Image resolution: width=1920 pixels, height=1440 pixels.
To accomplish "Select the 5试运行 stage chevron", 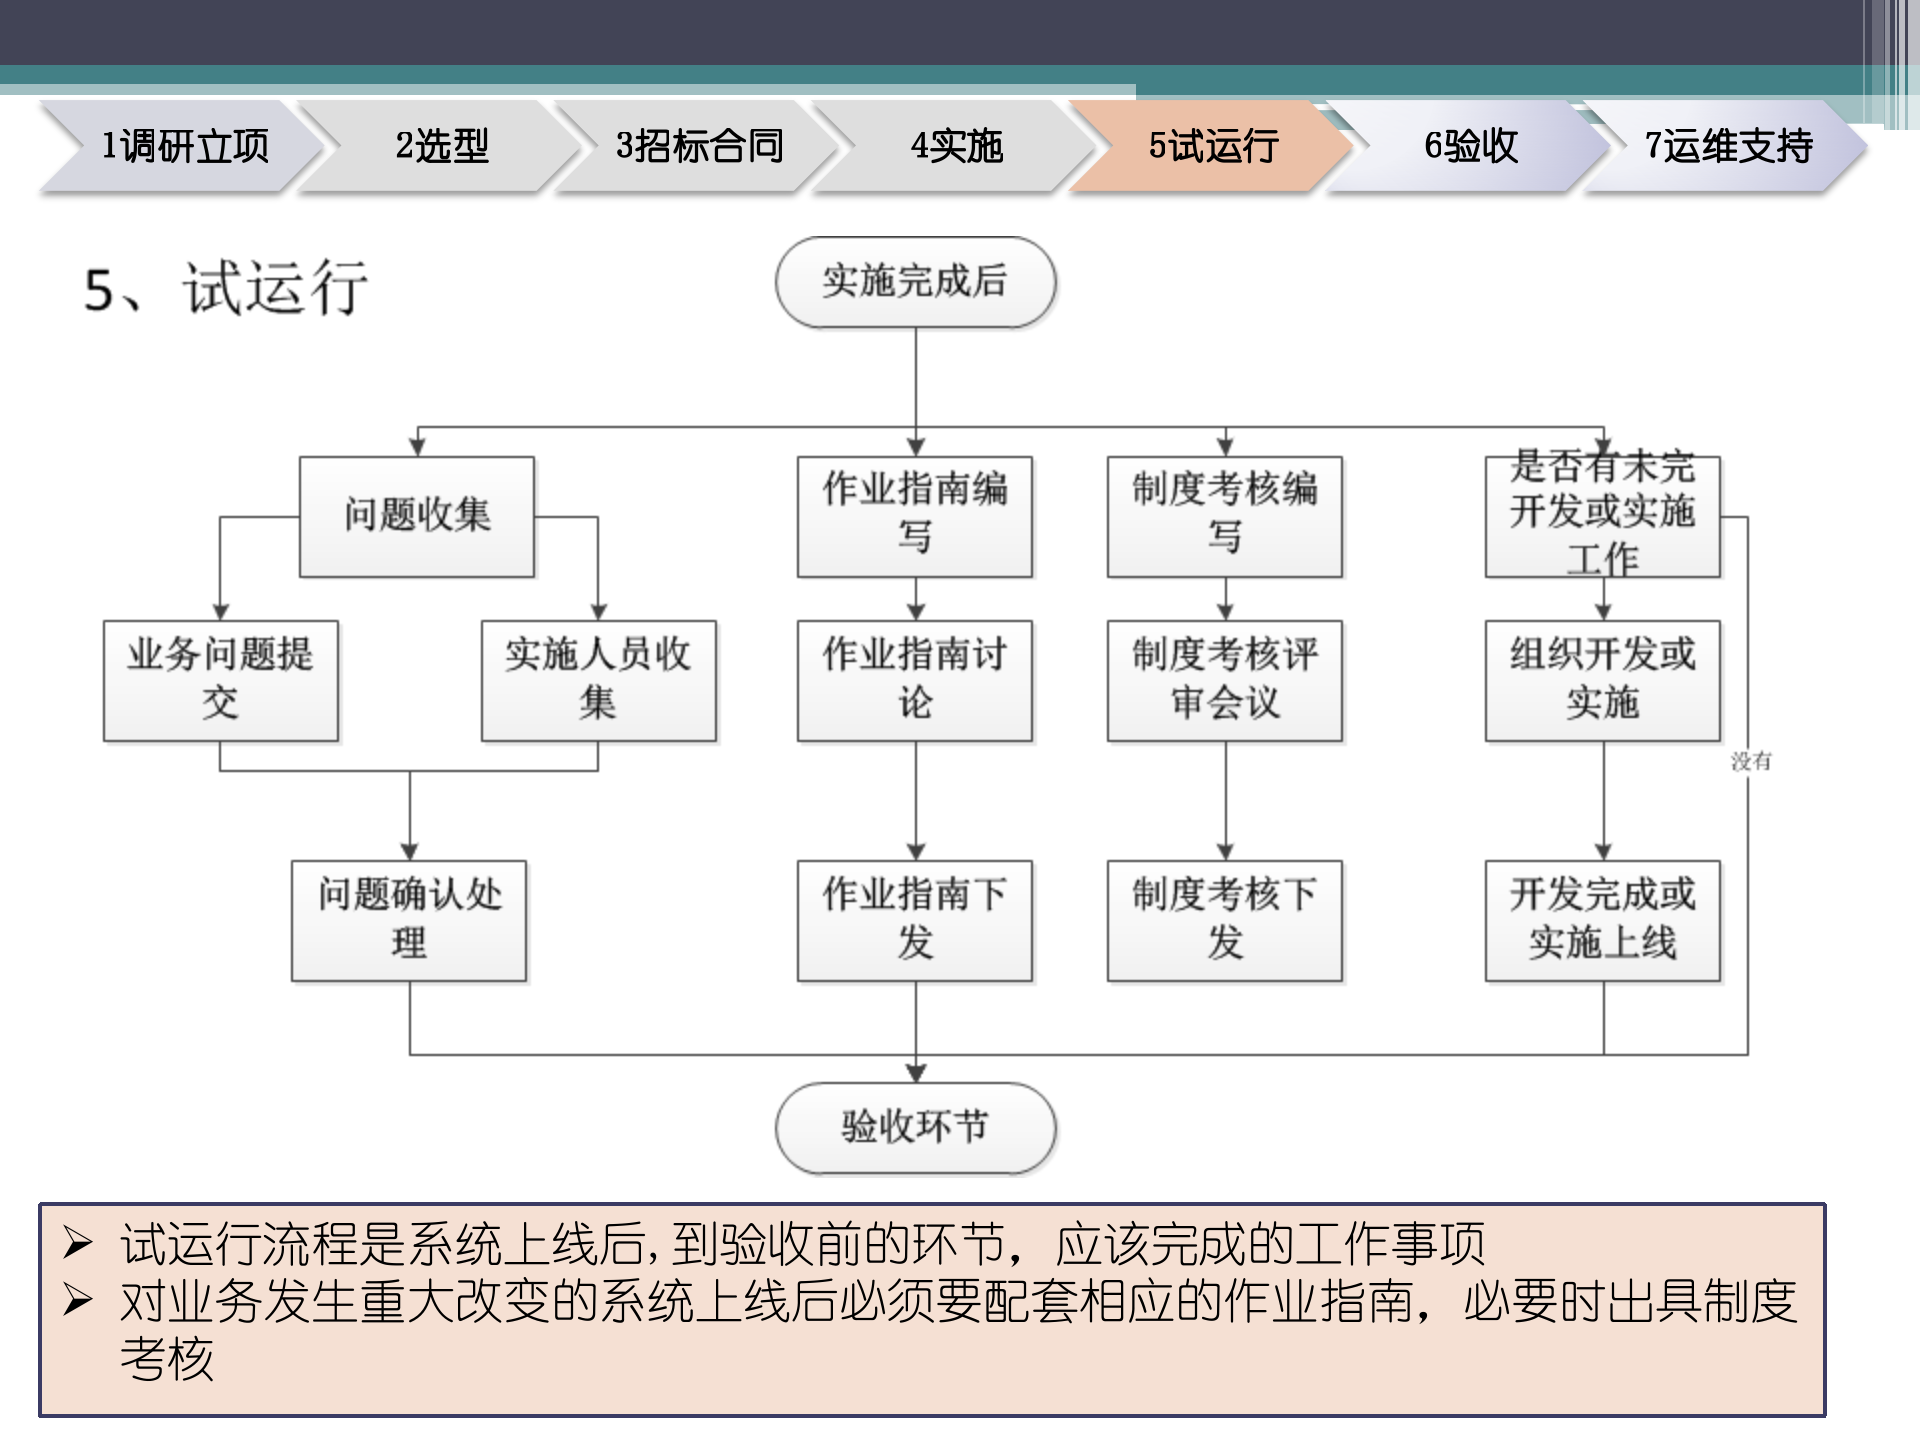I will pos(1210,148).
